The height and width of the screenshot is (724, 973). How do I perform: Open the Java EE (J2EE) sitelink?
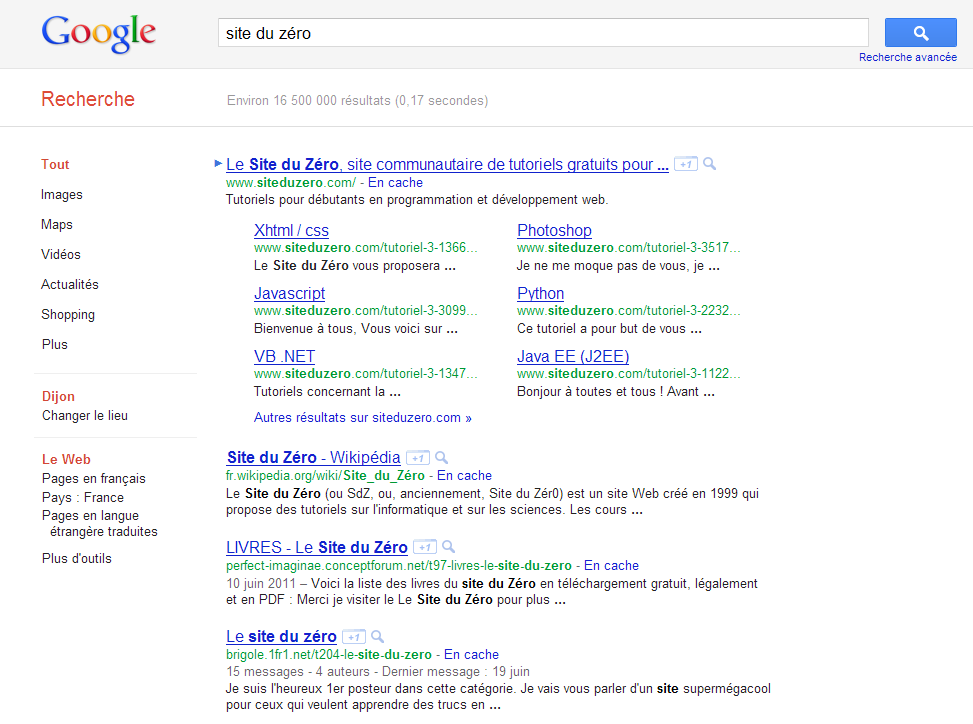click(573, 357)
